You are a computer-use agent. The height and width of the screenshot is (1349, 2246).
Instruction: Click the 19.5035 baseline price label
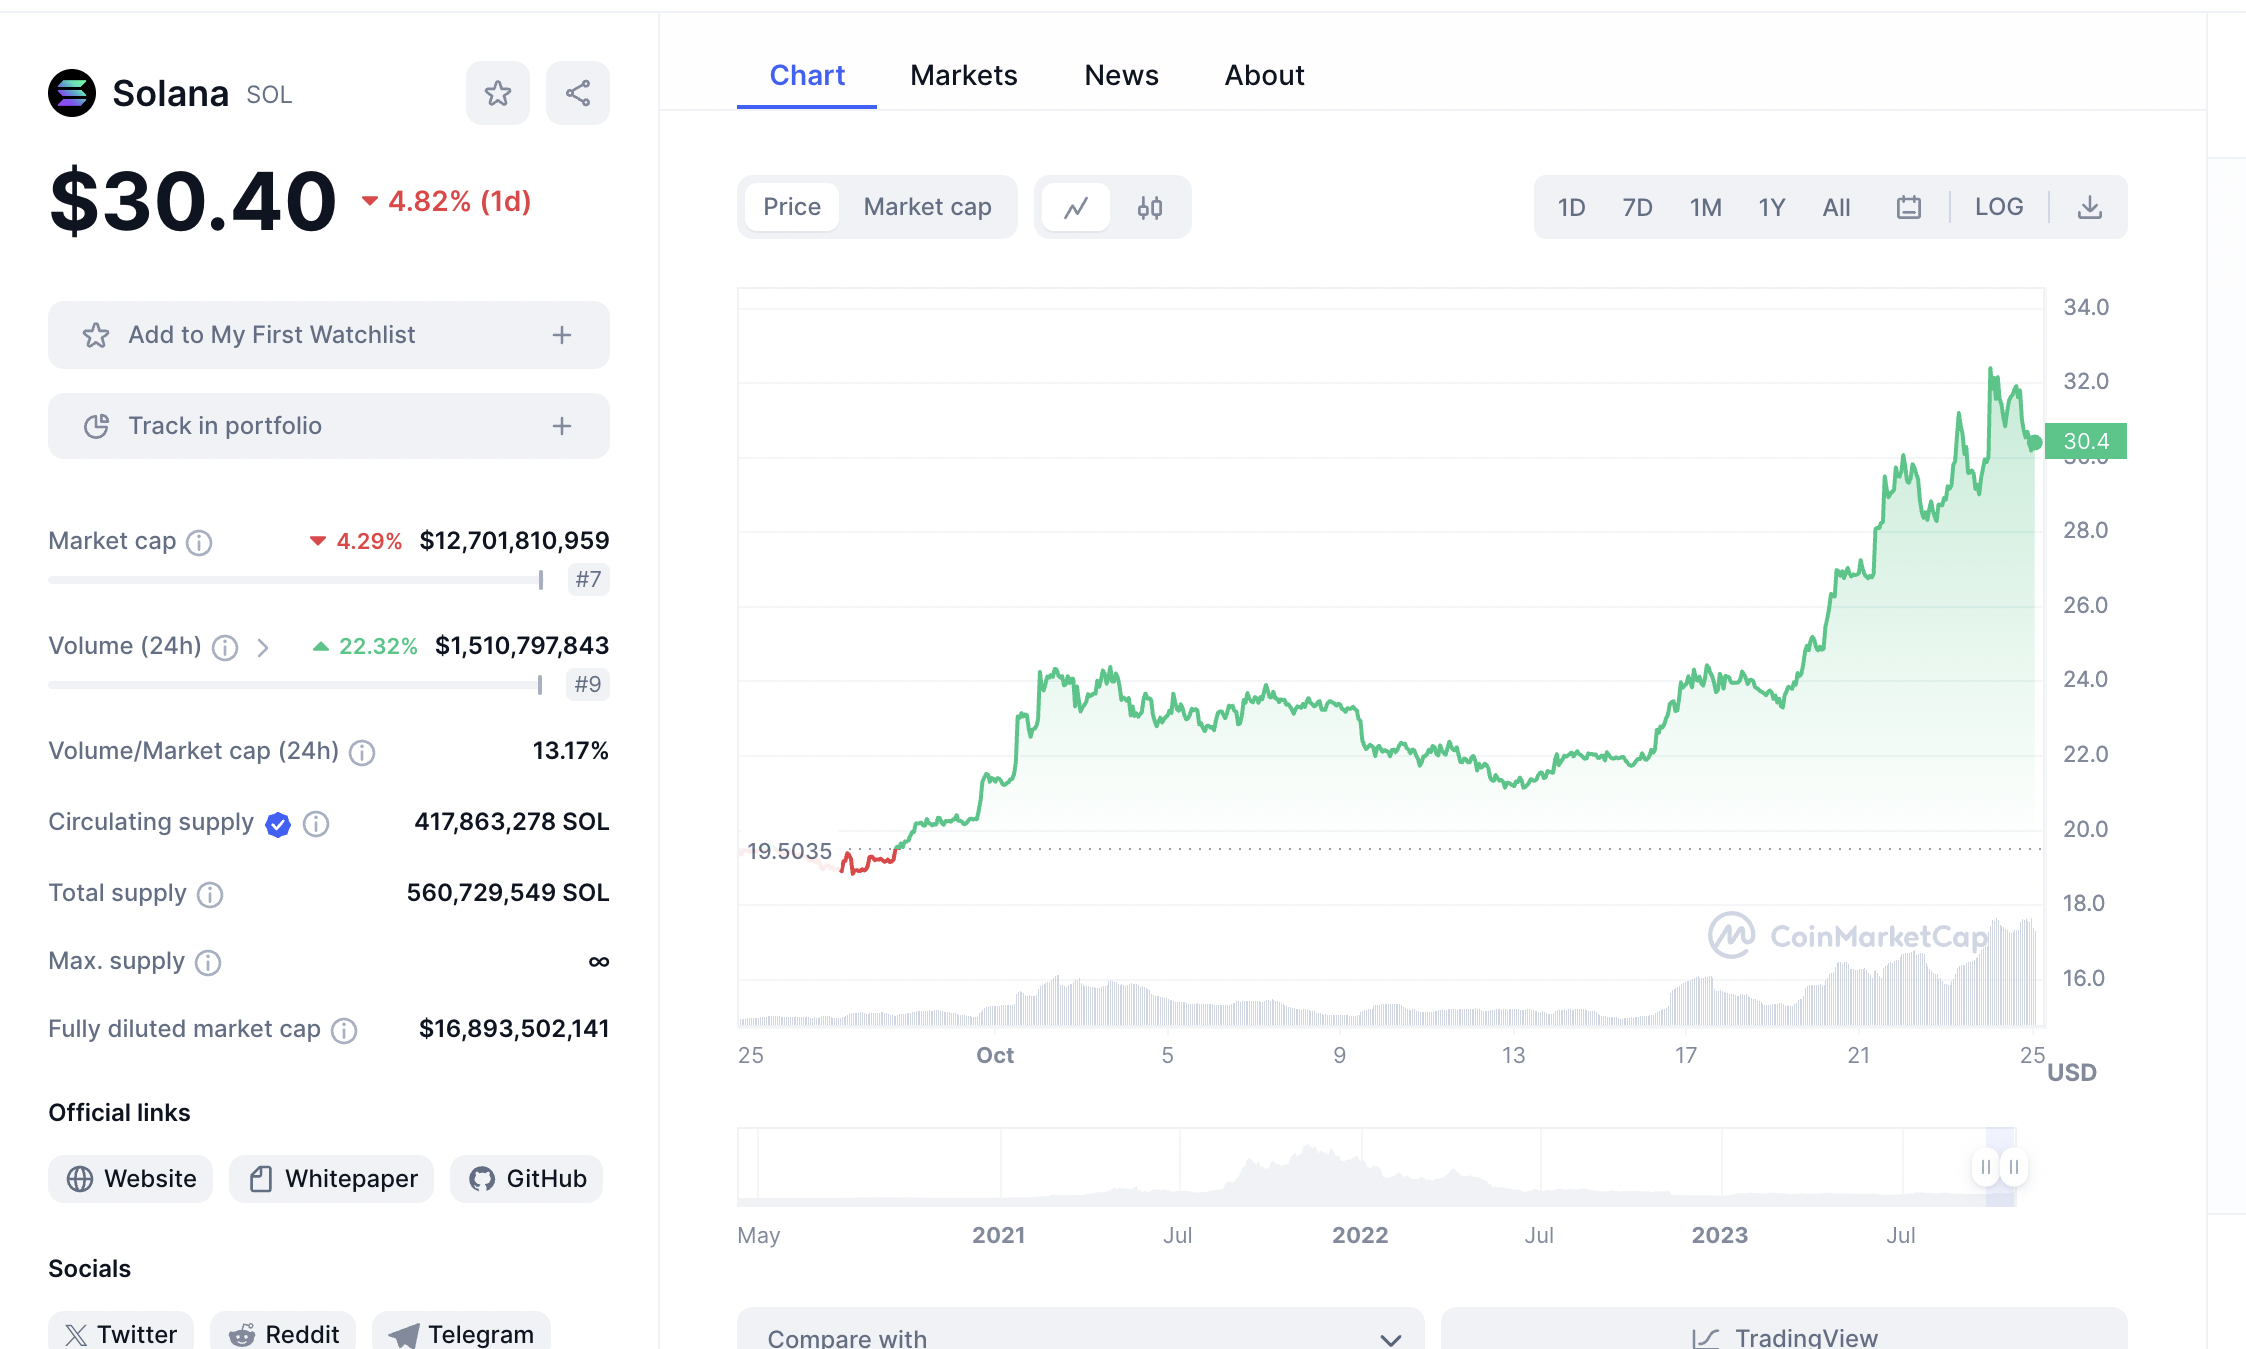(790, 851)
